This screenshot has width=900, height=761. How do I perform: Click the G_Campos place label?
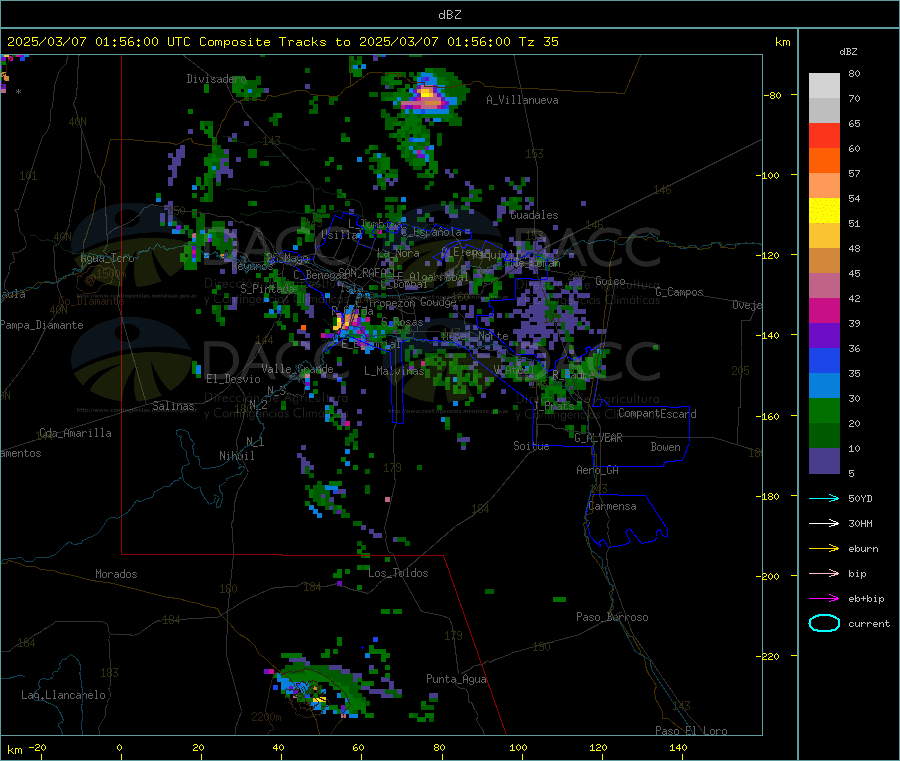(679, 292)
